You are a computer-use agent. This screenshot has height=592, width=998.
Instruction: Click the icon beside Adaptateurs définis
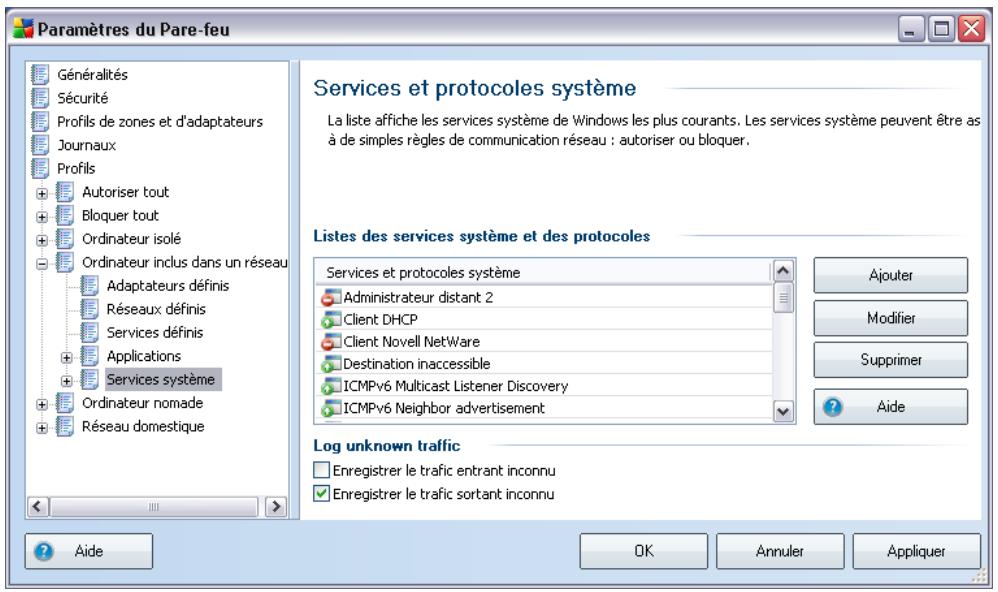[x=90, y=286]
